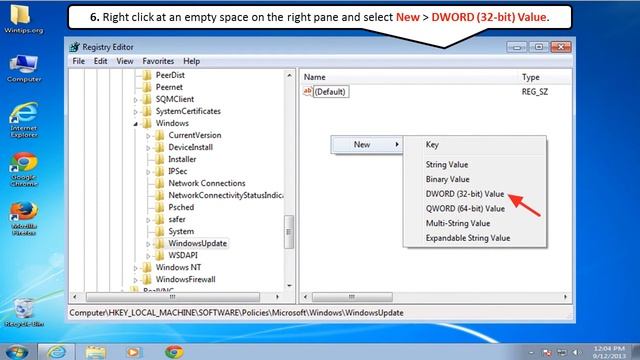
Task: Expand the Windows NT key
Action: [x=136, y=268]
